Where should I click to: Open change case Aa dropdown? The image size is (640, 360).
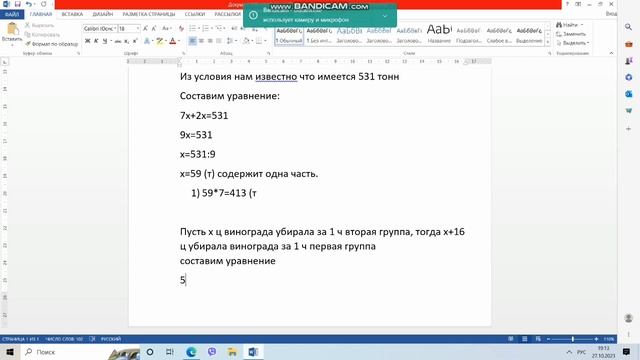[166, 29]
